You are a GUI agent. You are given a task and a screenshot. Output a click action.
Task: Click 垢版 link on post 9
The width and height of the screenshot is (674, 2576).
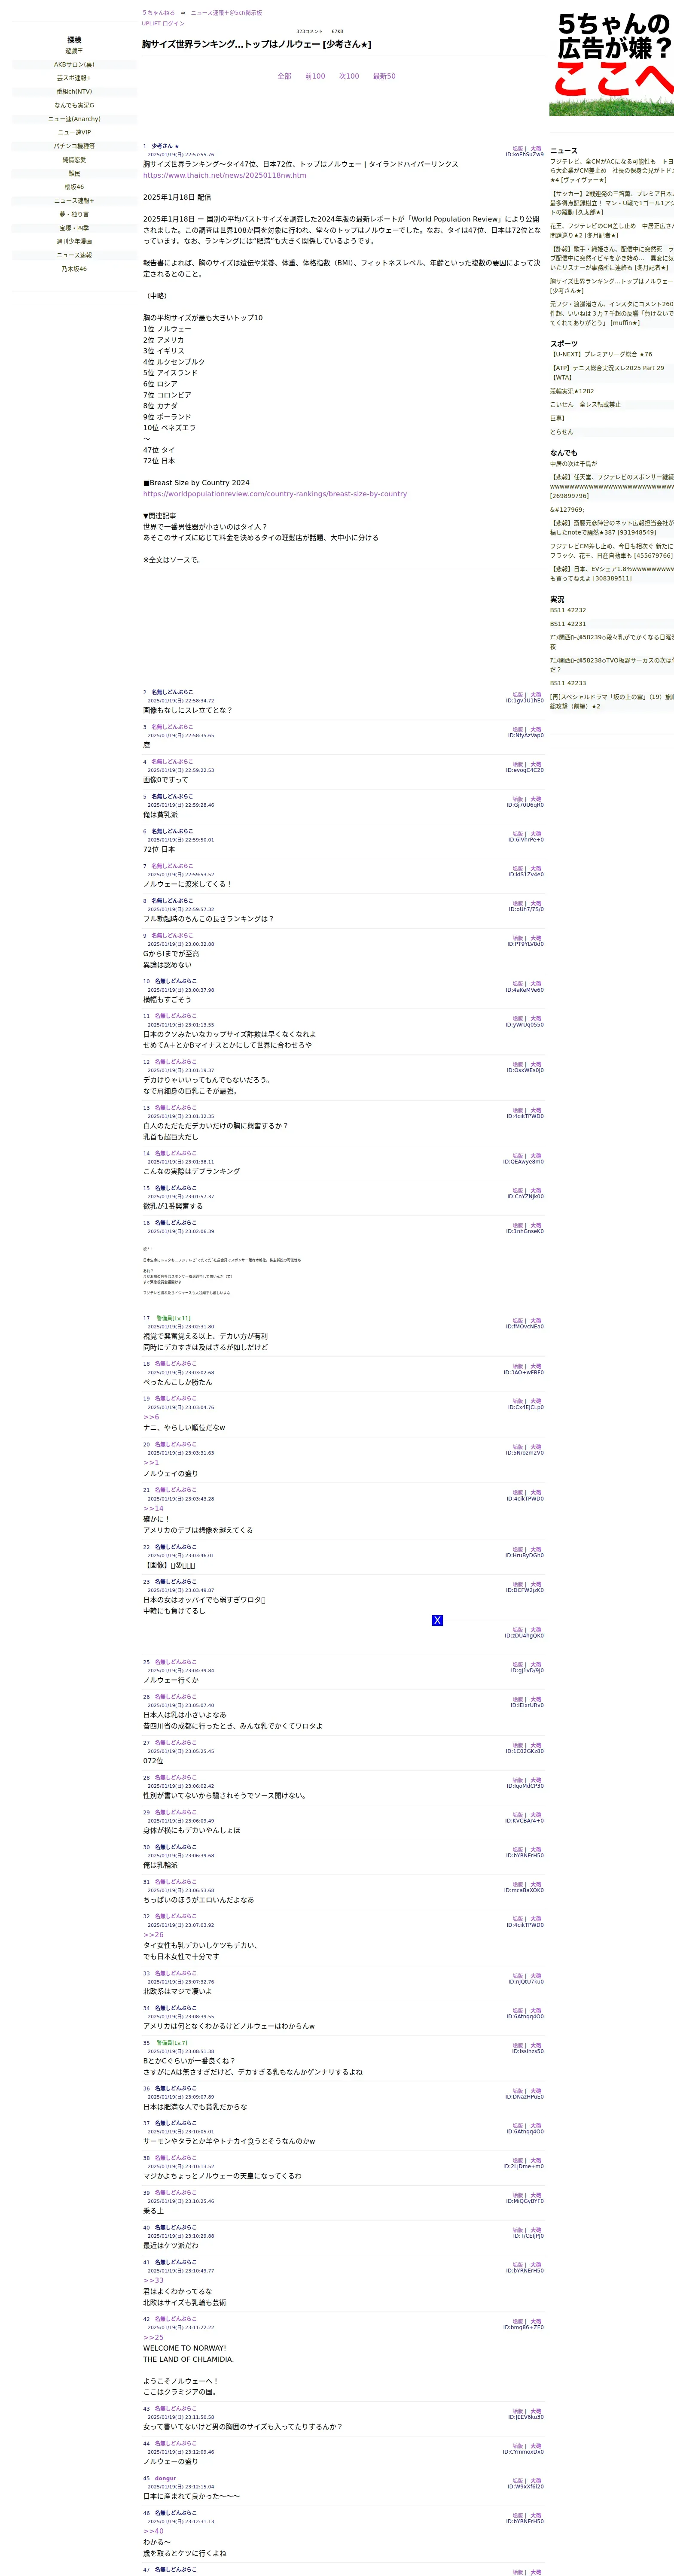pos(518,938)
